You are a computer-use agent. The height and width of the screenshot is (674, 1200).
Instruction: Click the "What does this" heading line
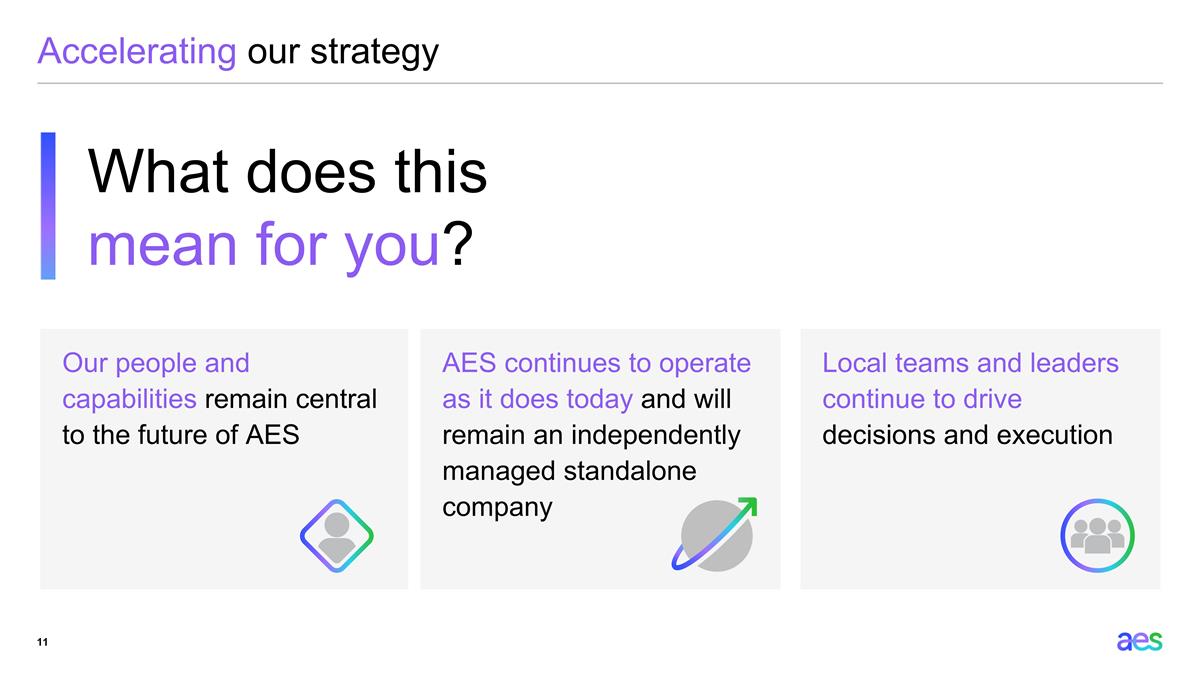pyautogui.click(x=288, y=172)
